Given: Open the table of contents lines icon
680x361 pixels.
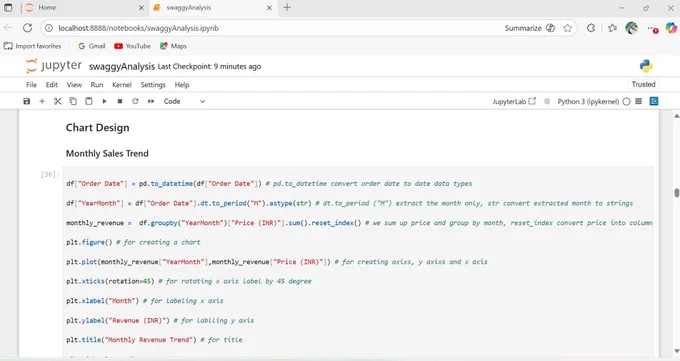Looking at the screenshot, I should 638,101.
